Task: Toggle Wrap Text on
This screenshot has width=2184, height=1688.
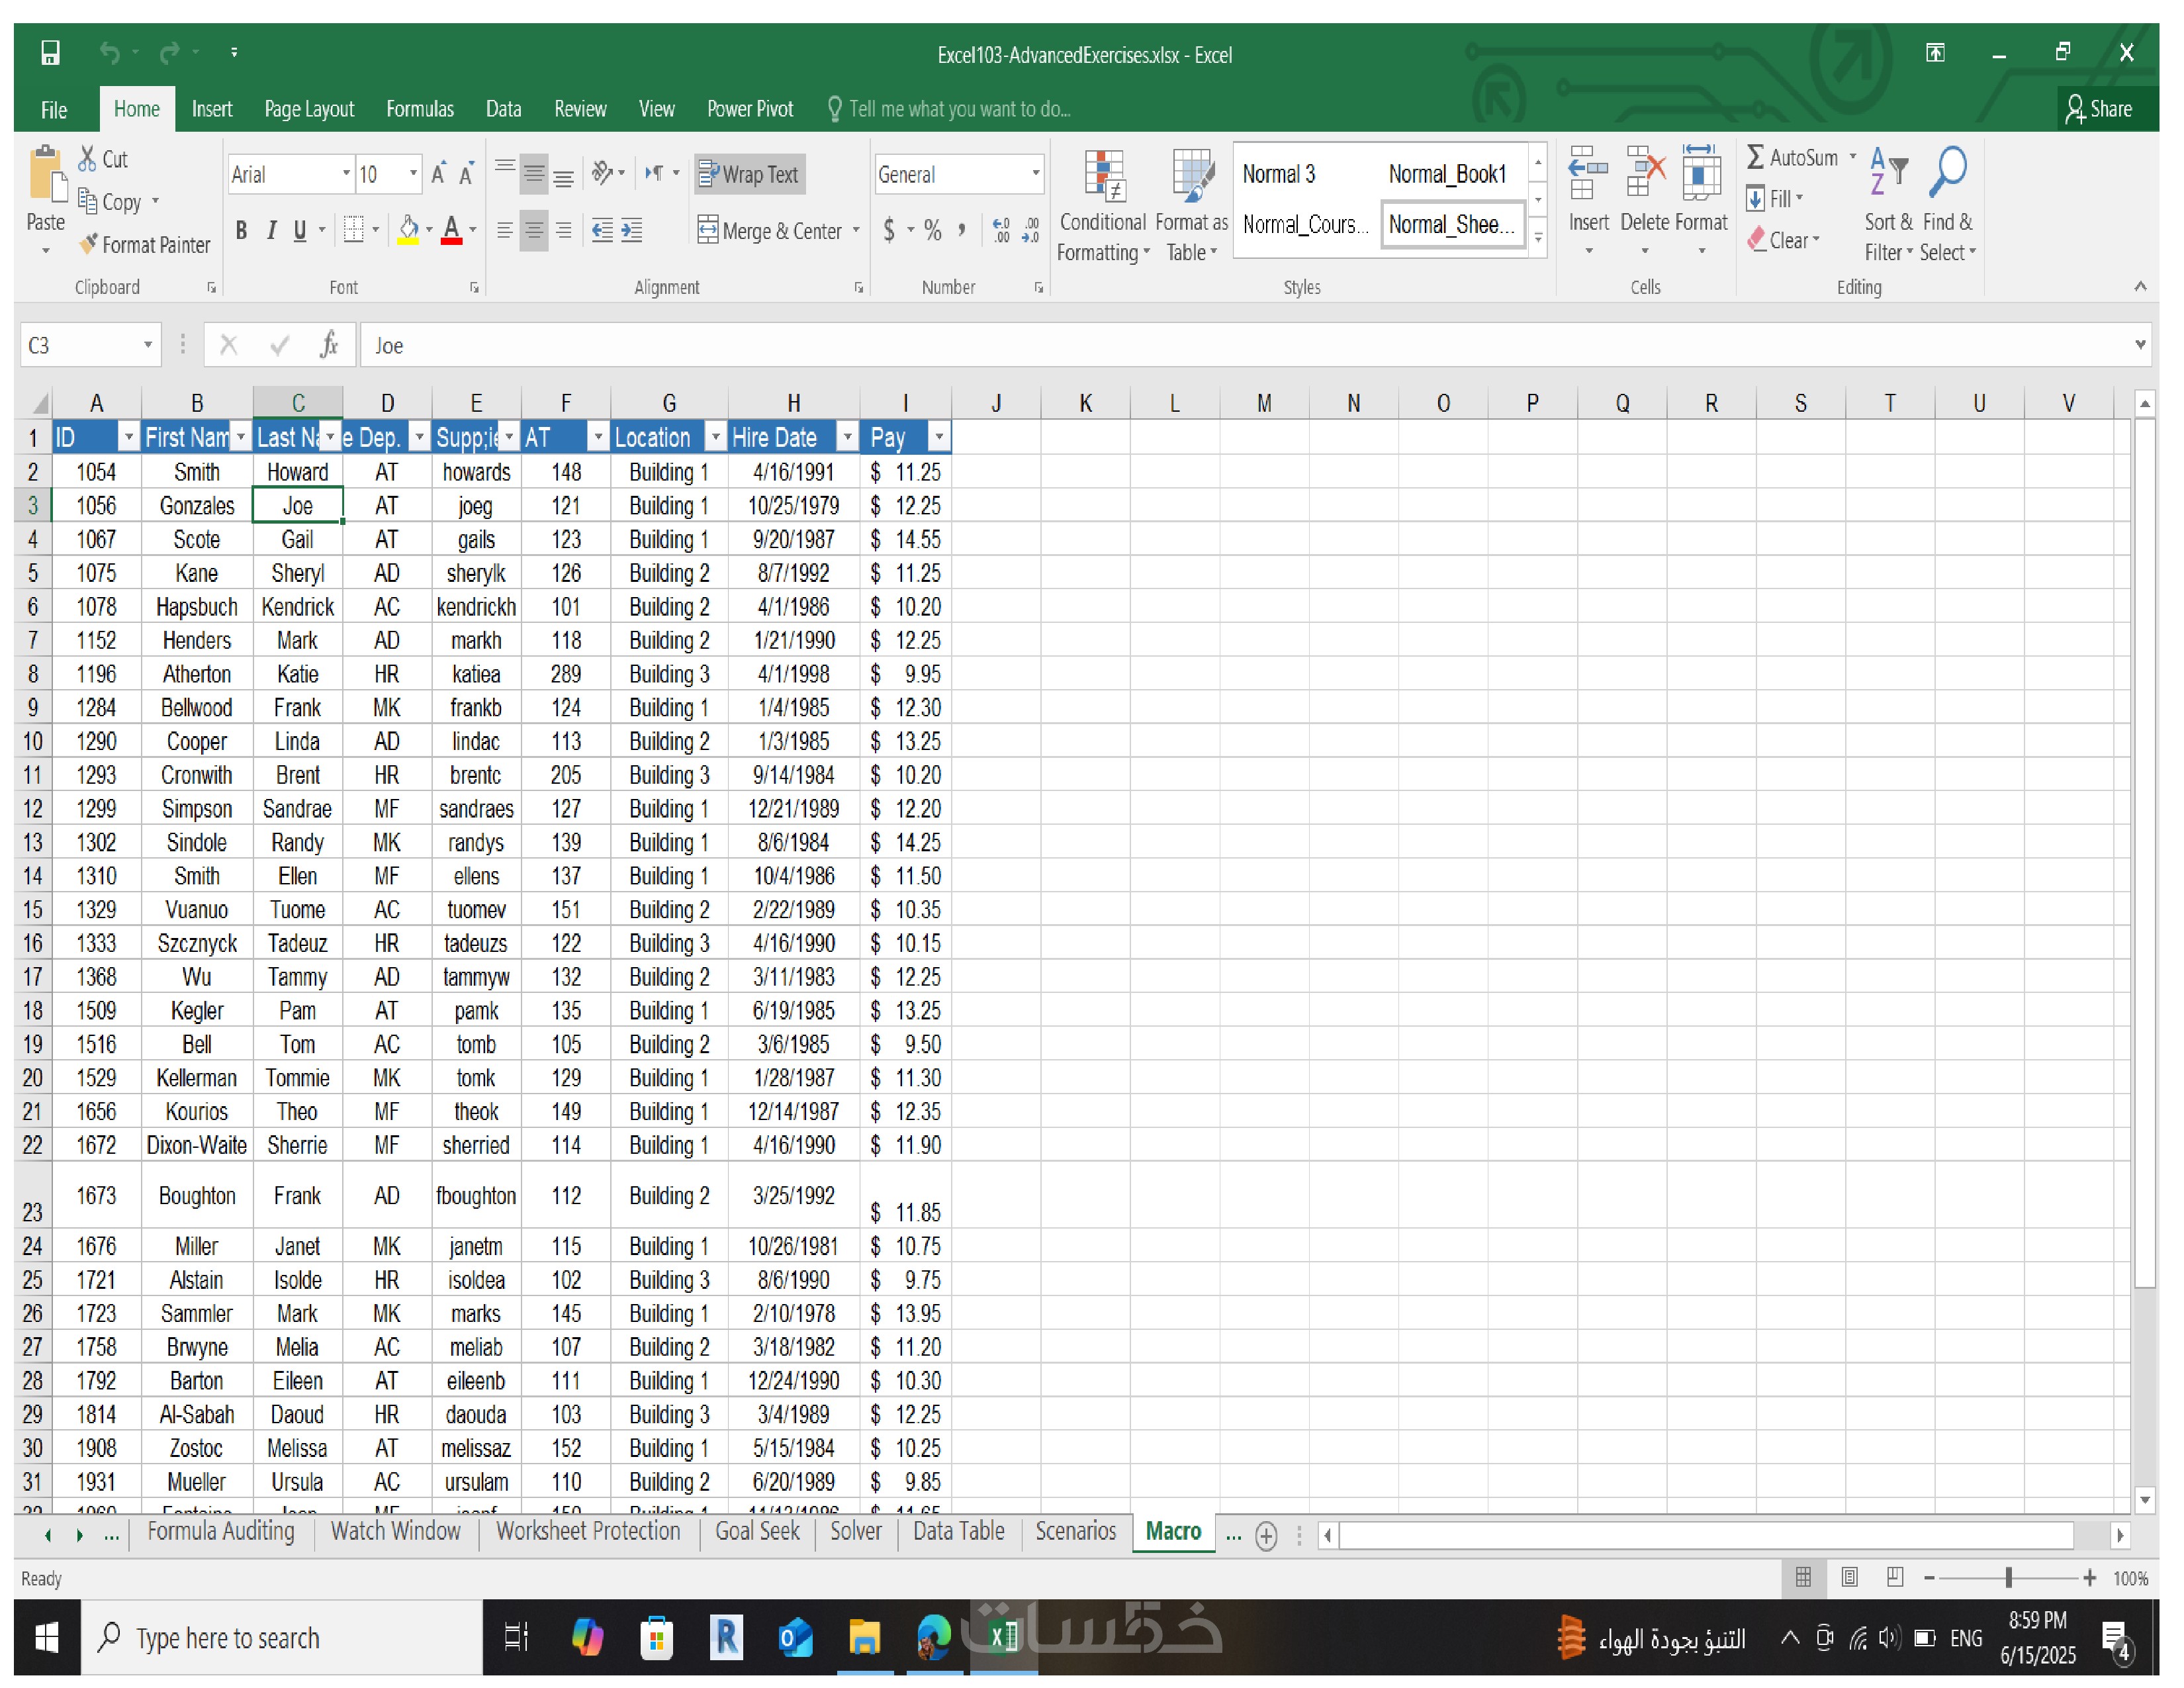Action: (749, 175)
